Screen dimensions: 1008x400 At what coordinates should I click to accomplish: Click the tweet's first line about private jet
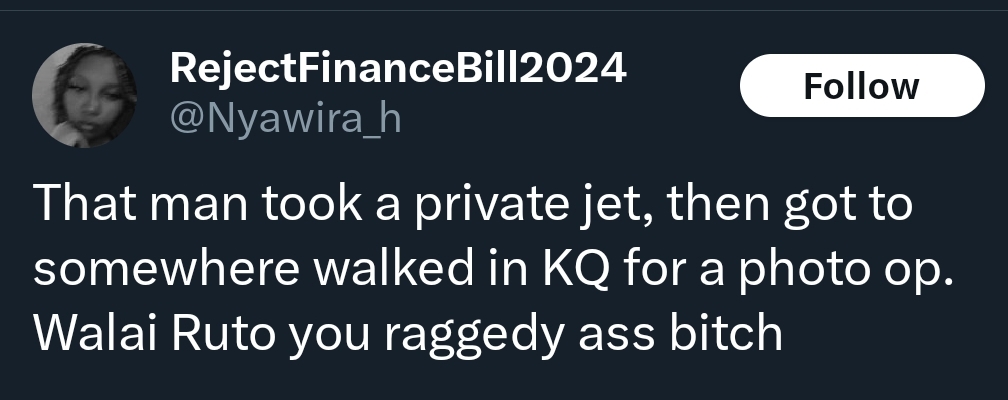[x=472, y=204]
